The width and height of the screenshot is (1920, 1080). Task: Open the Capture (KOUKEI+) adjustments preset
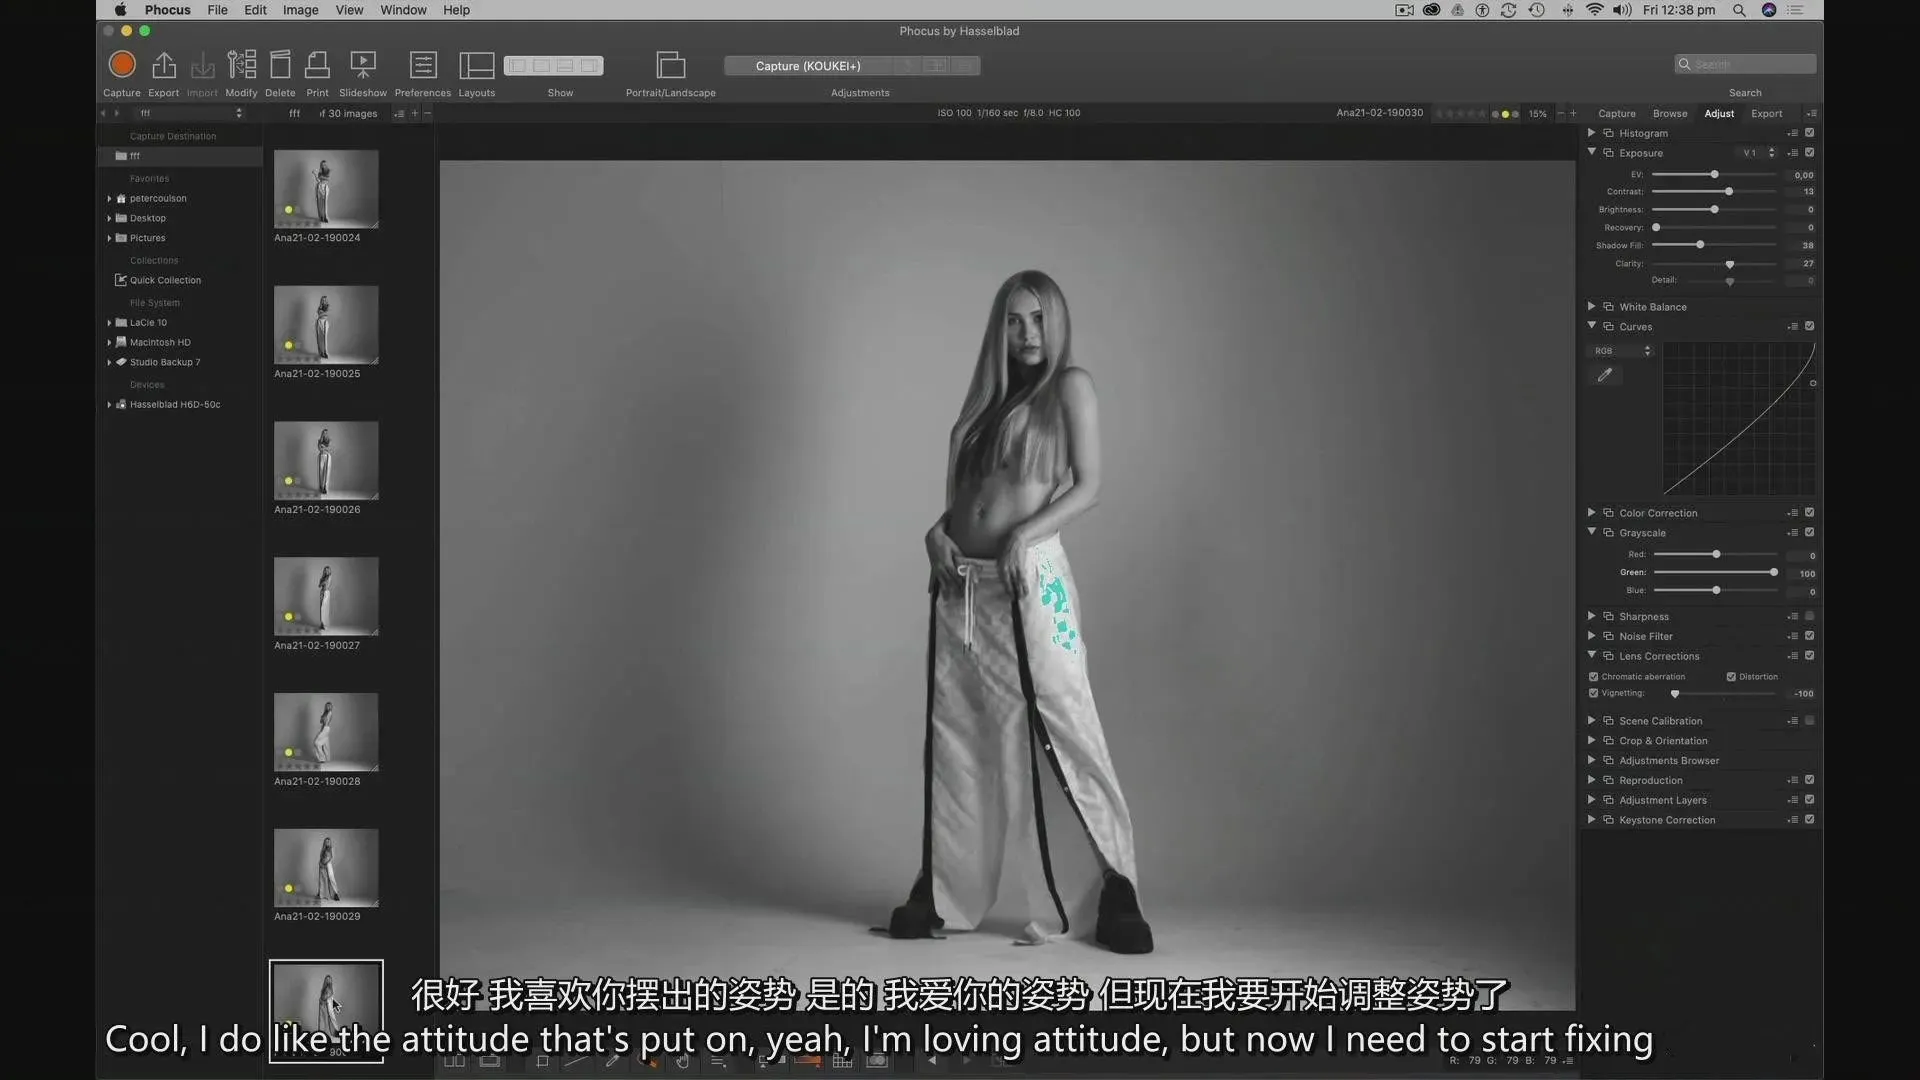(x=808, y=66)
